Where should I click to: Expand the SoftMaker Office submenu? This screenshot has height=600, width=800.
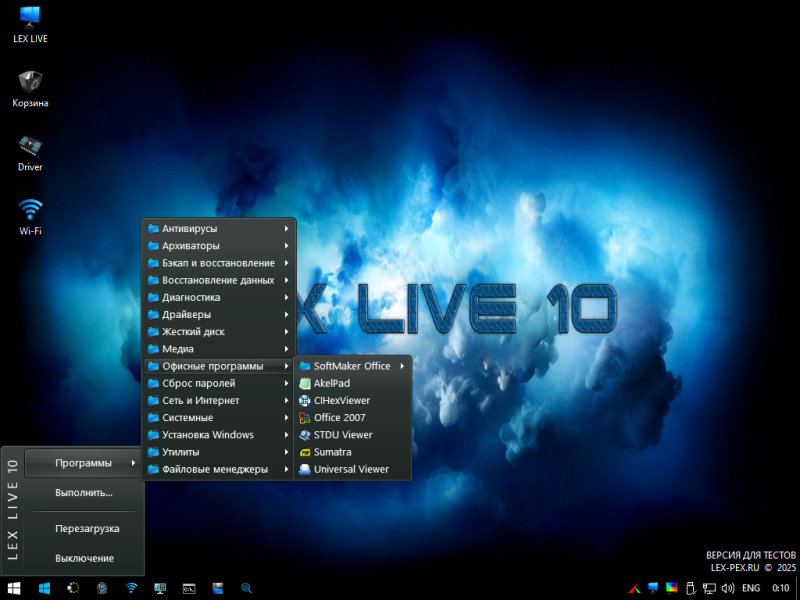(x=352, y=366)
